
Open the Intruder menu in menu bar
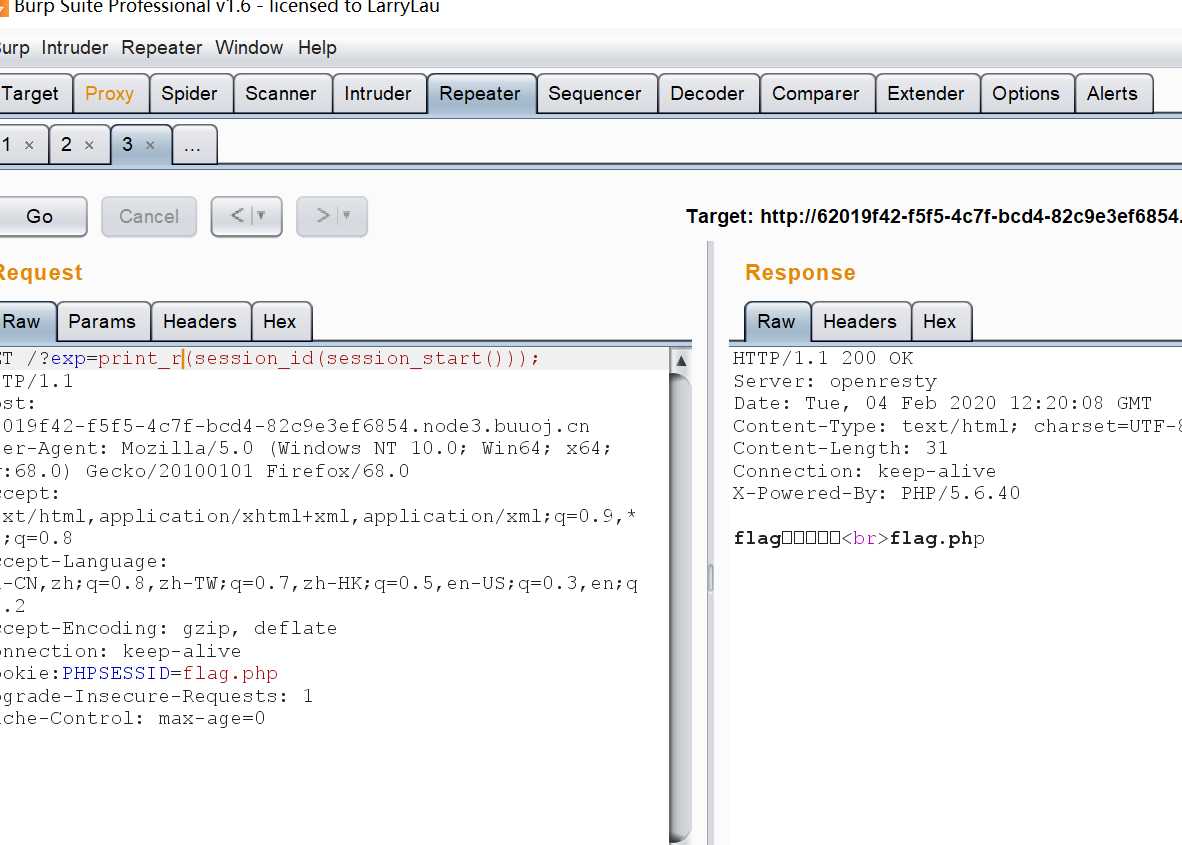click(75, 48)
